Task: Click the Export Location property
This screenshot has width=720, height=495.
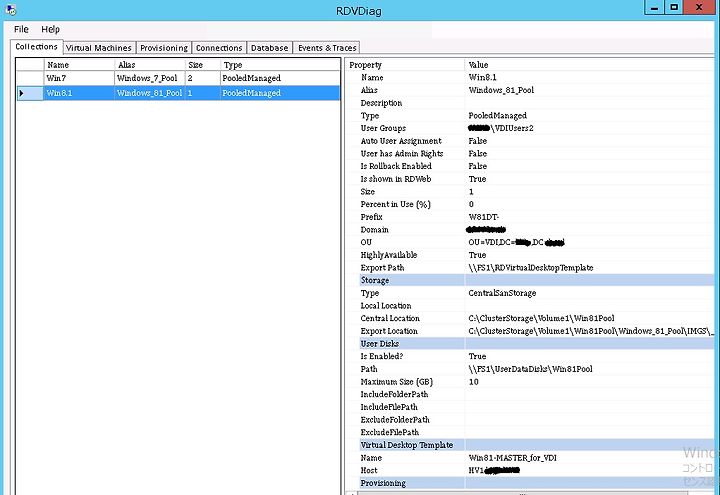Action: (x=389, y=331)
